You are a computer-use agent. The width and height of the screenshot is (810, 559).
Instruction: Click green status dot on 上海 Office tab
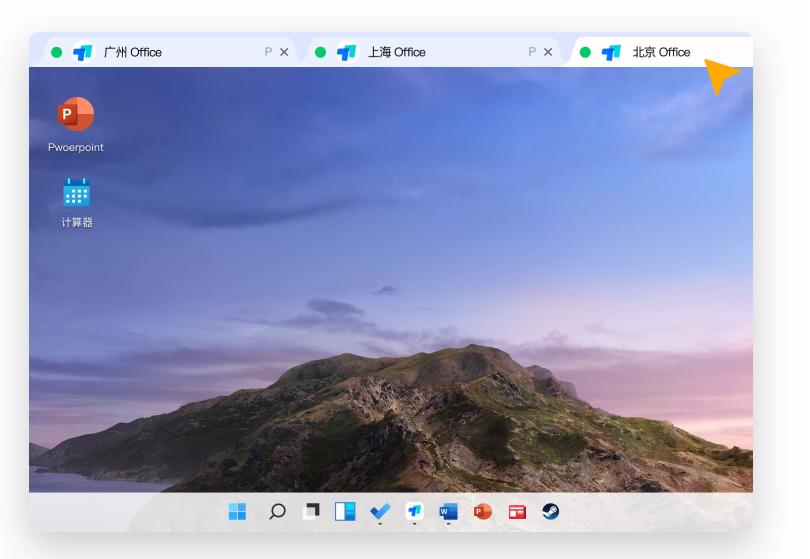[x=320, y=52]
